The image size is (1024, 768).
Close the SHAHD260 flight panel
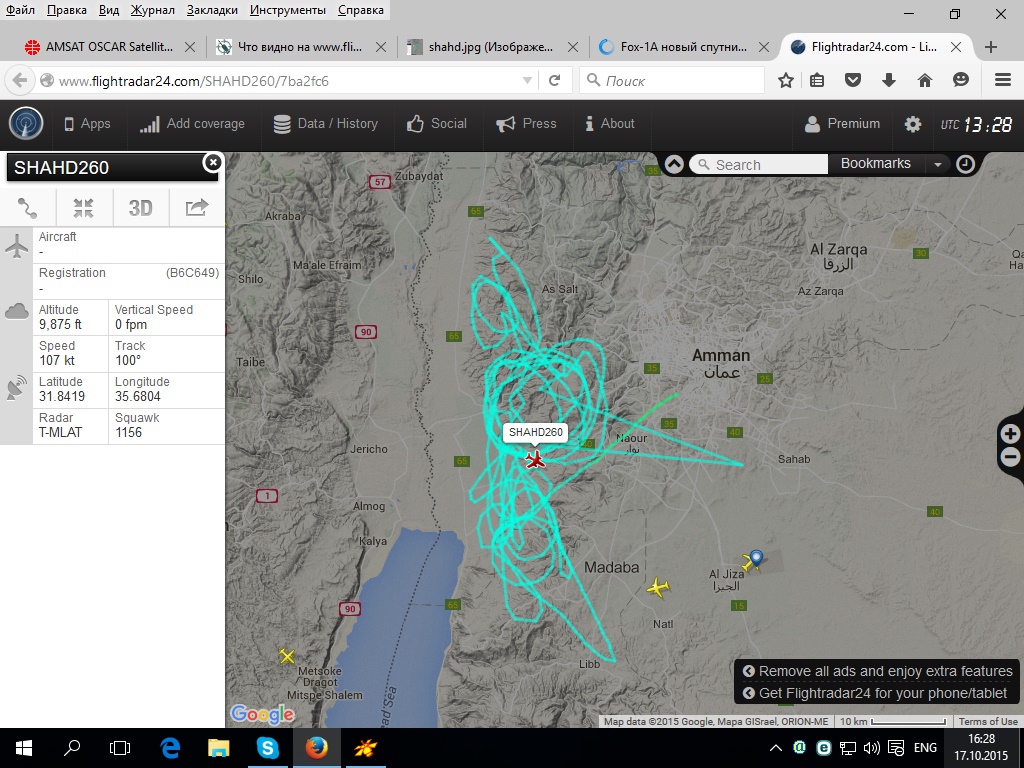coord(212,162)
